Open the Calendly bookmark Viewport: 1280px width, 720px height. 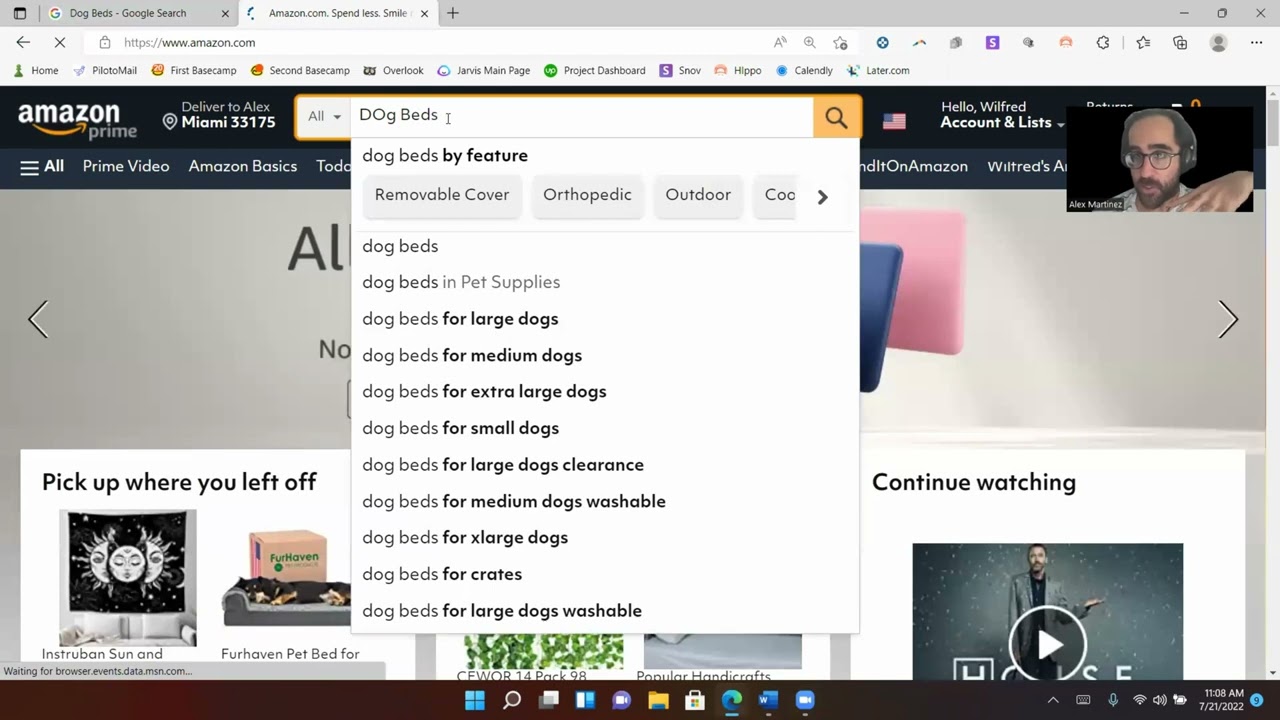click(x=804, y=71)
